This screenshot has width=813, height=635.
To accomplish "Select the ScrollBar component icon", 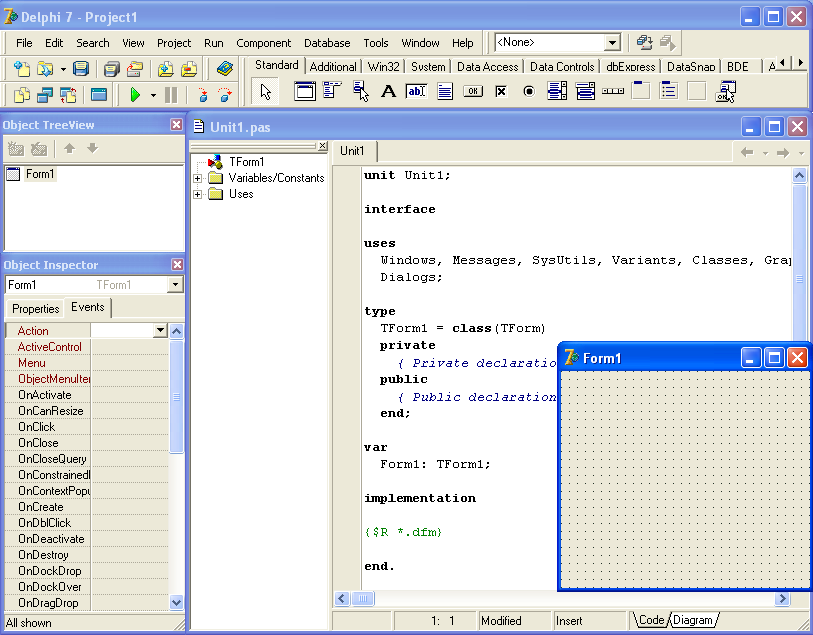I will tap(613, 92).
